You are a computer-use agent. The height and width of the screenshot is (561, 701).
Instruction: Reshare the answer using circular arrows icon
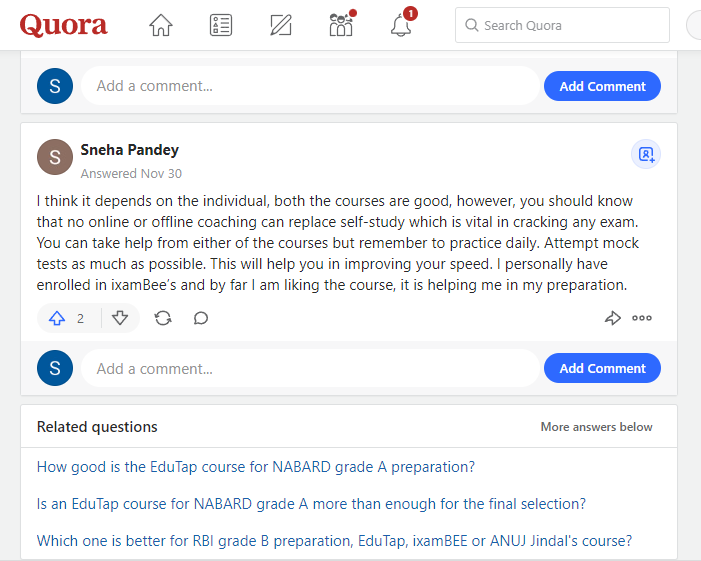click(x=163, y=318)
